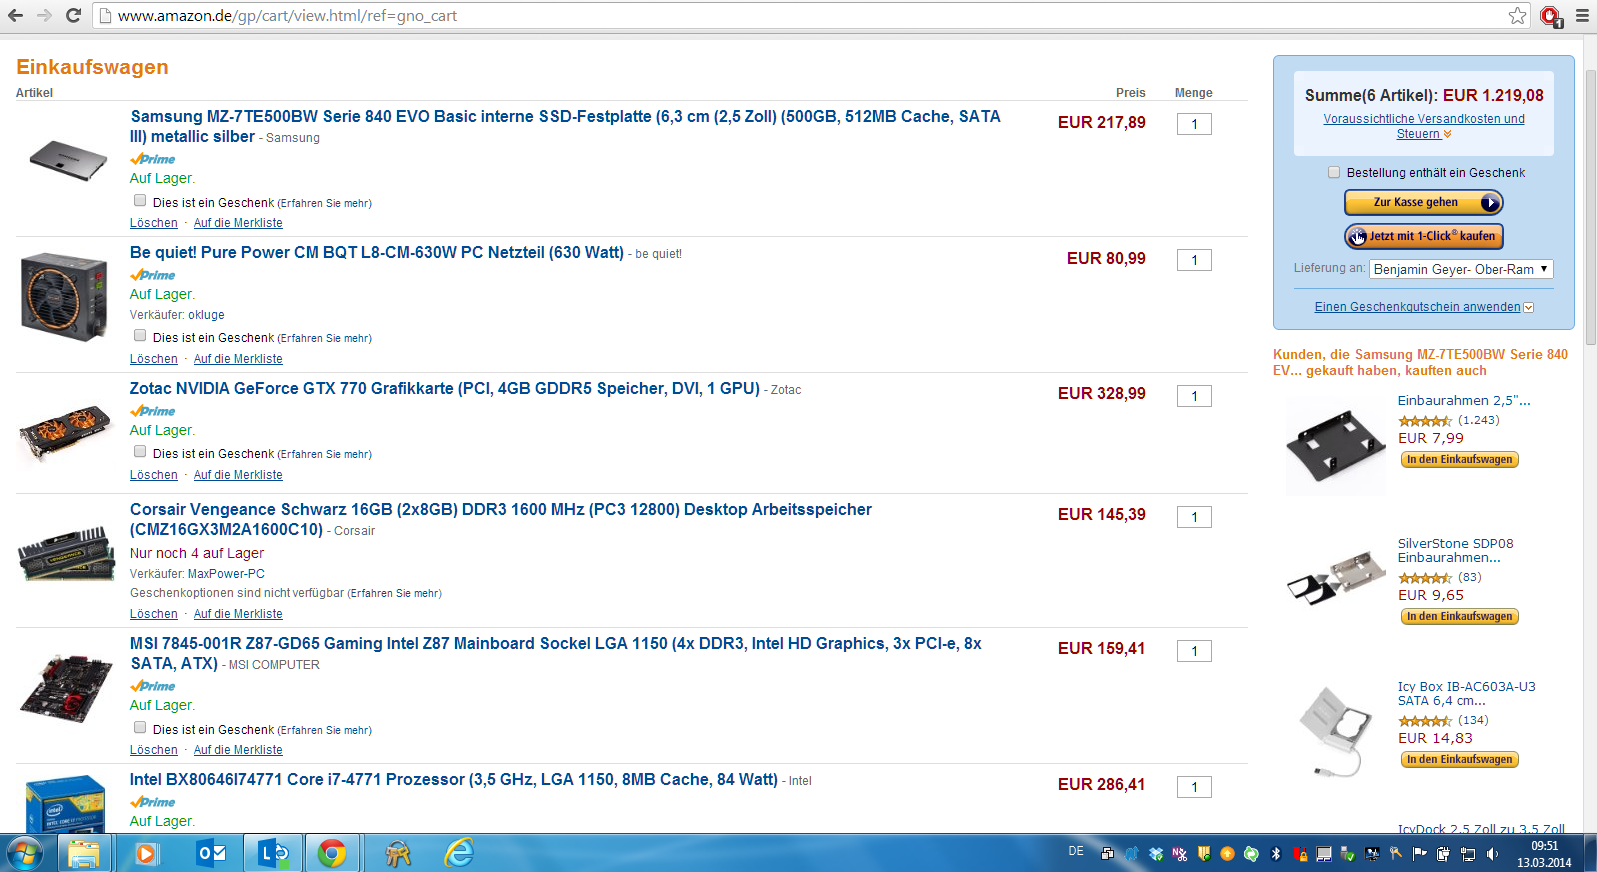This screenshot has height=872, width=1597.
Task: Click the OneNote clipper tray icon
Action: pyautogui.click(x=1180, y=854)
